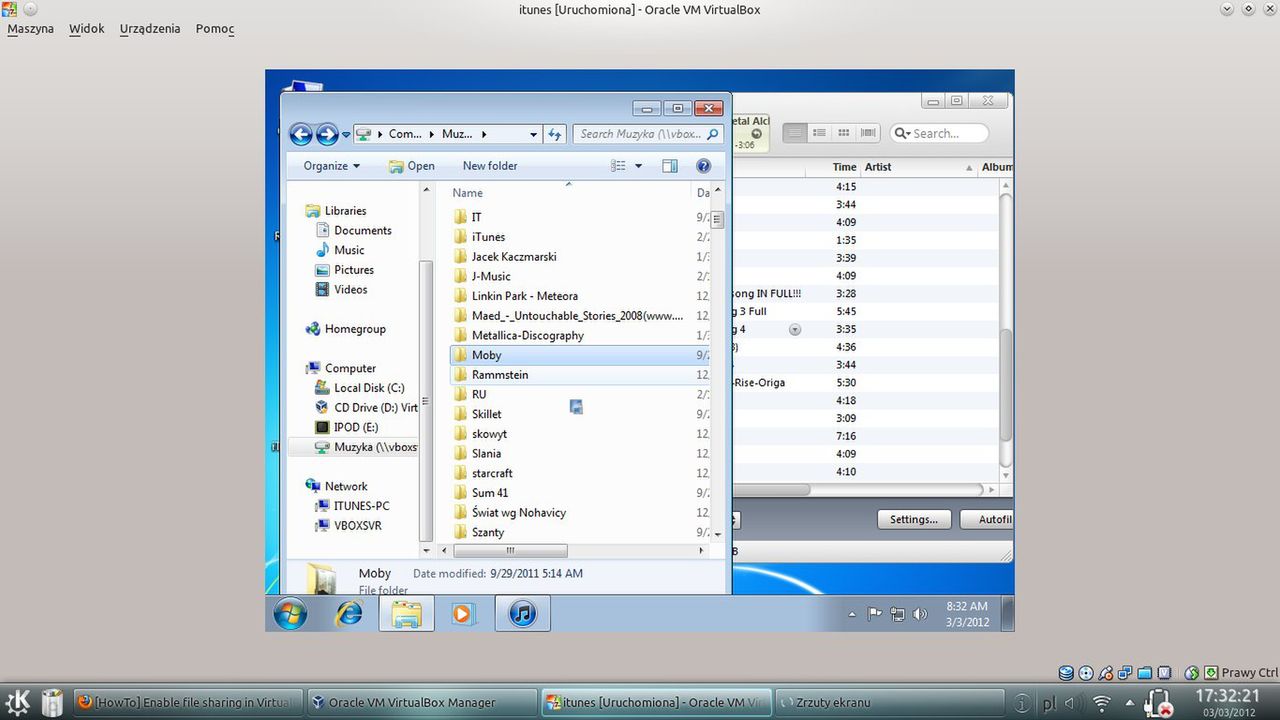This screenshot has height=720, width=1280.
Task: Open the views options dropdown arrow
Action: tap(639, 166)
